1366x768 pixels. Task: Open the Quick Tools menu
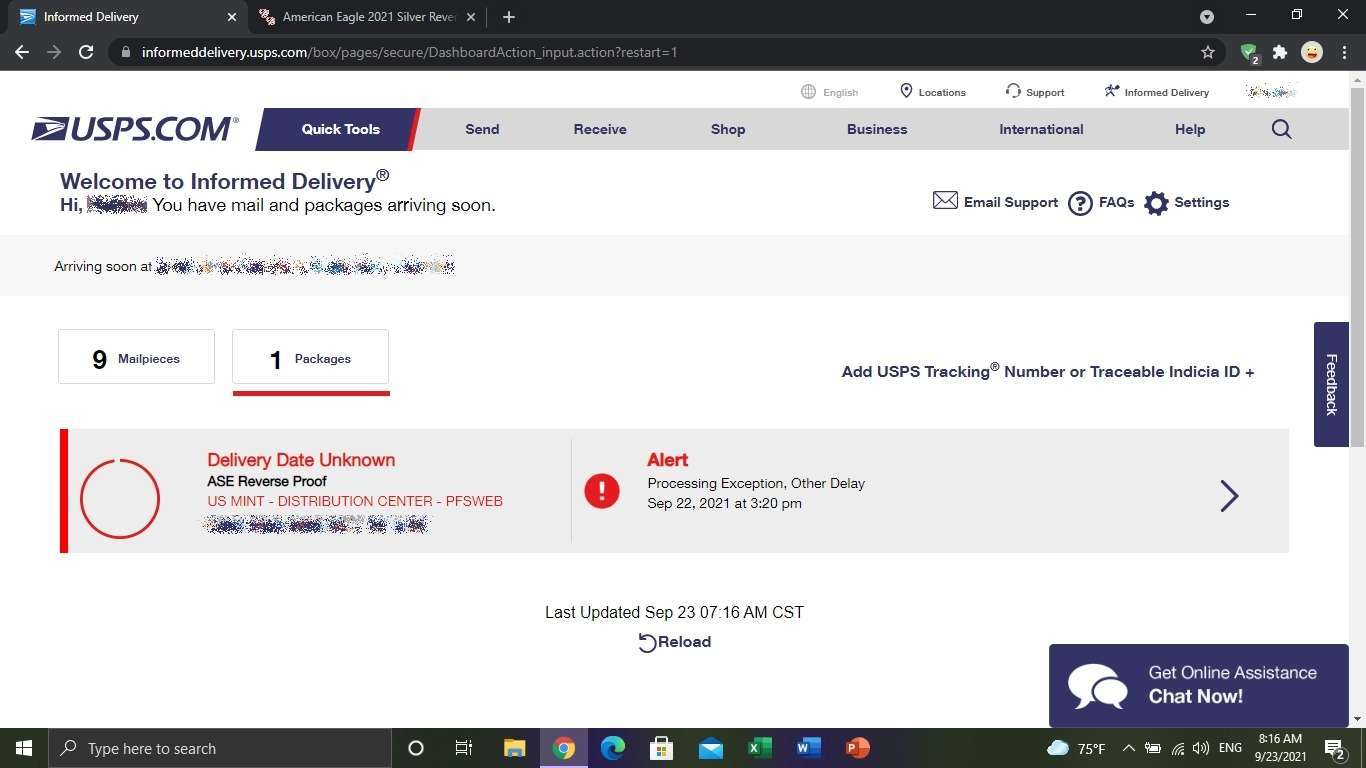tap(341, 129)
